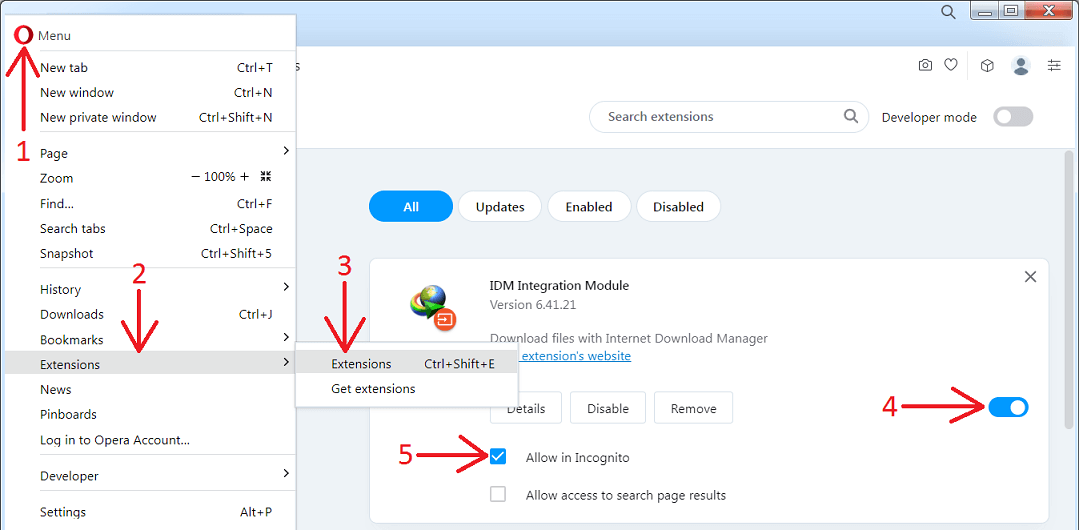Click the heart bookmark icon

[x=951, y=65]
